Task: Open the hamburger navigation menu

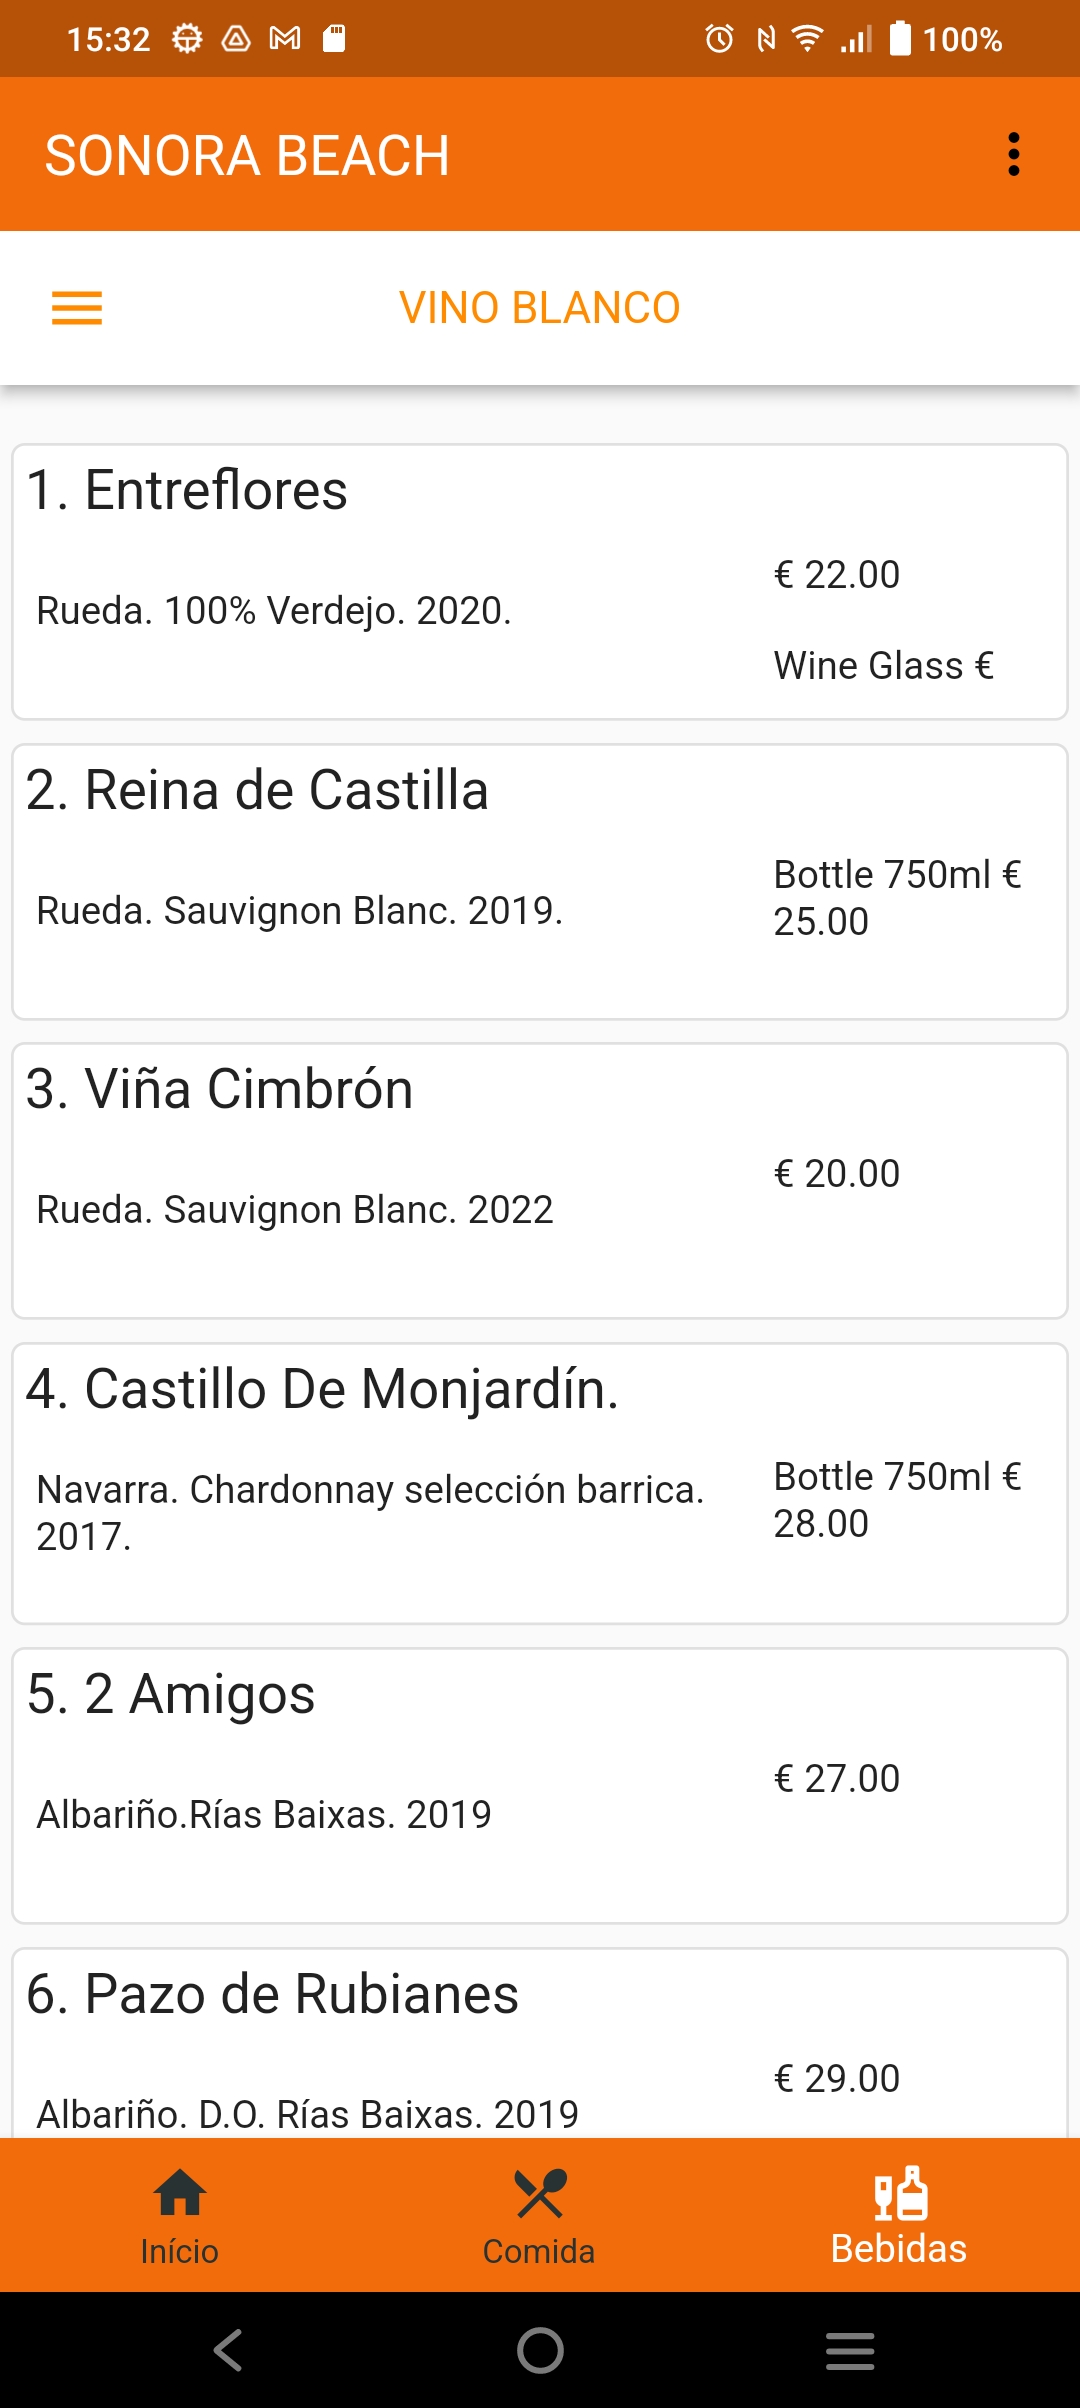Action: tap(77, 308)
